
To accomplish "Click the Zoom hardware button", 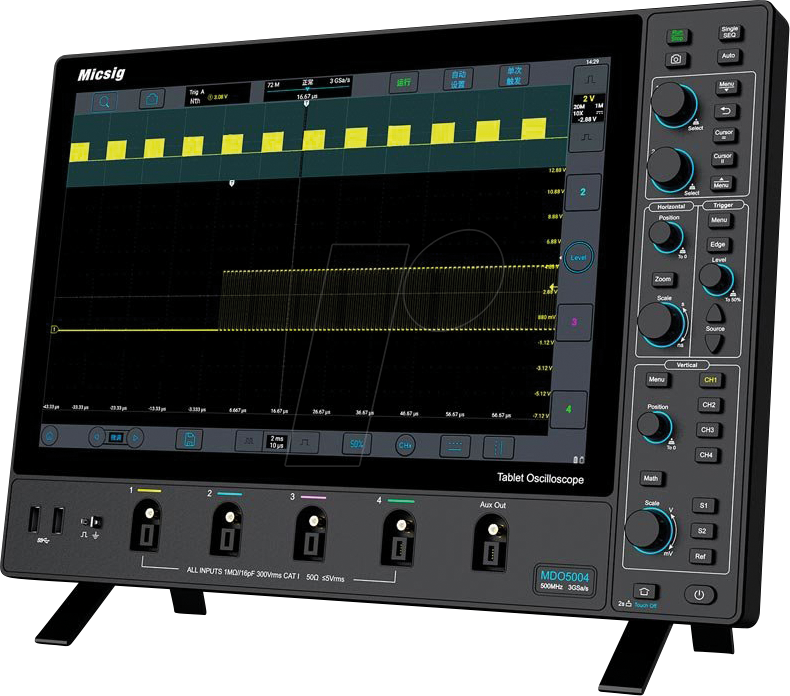I will point(663,279).
